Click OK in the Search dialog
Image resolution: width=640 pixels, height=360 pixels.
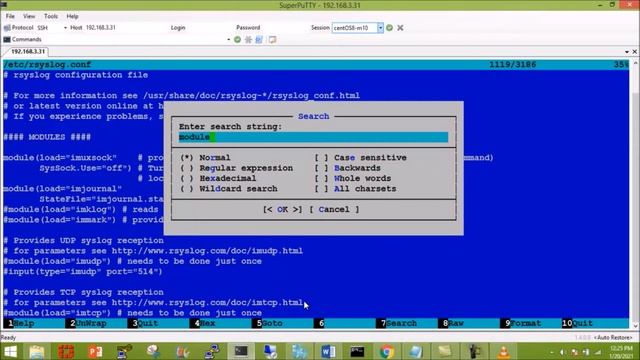(282, 209)
